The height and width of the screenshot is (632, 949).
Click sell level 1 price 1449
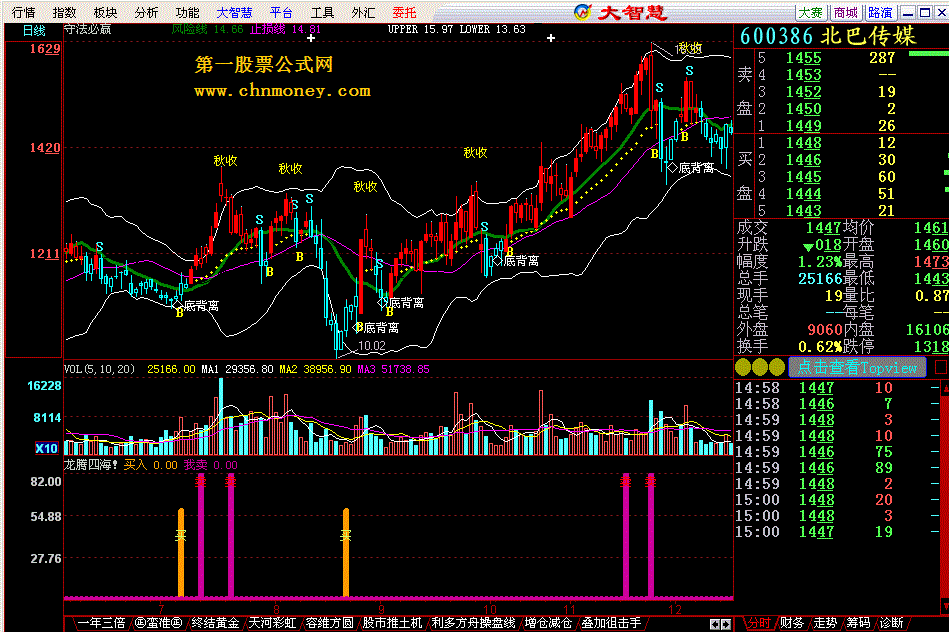(803, 126)
